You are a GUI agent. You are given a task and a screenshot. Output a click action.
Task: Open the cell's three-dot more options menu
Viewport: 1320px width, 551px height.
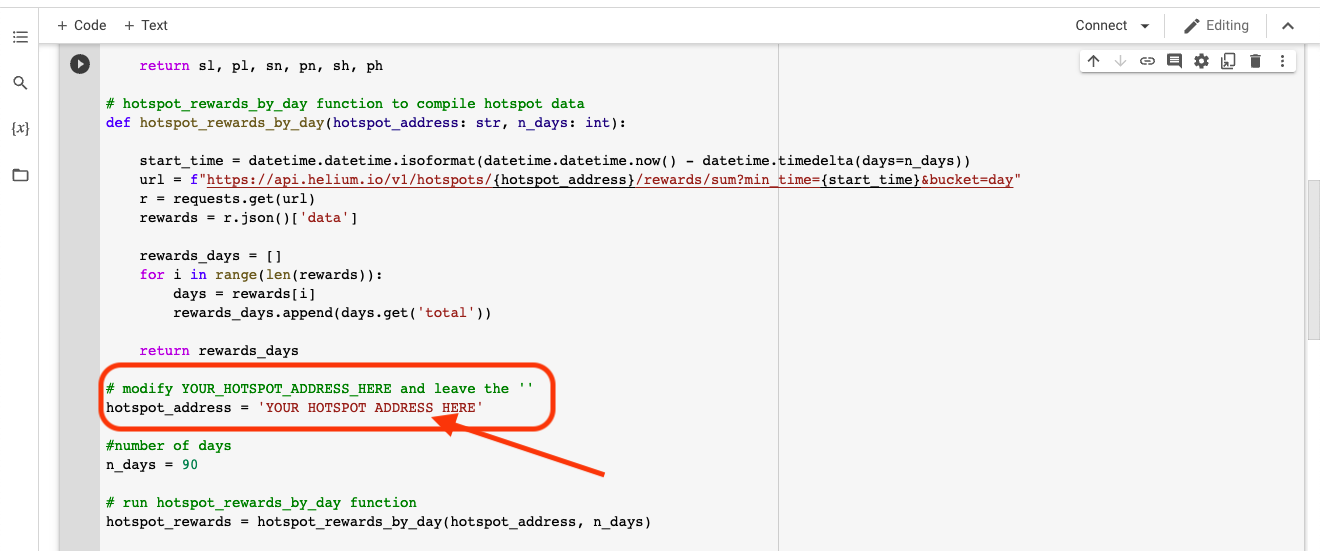pos(1282,61)
